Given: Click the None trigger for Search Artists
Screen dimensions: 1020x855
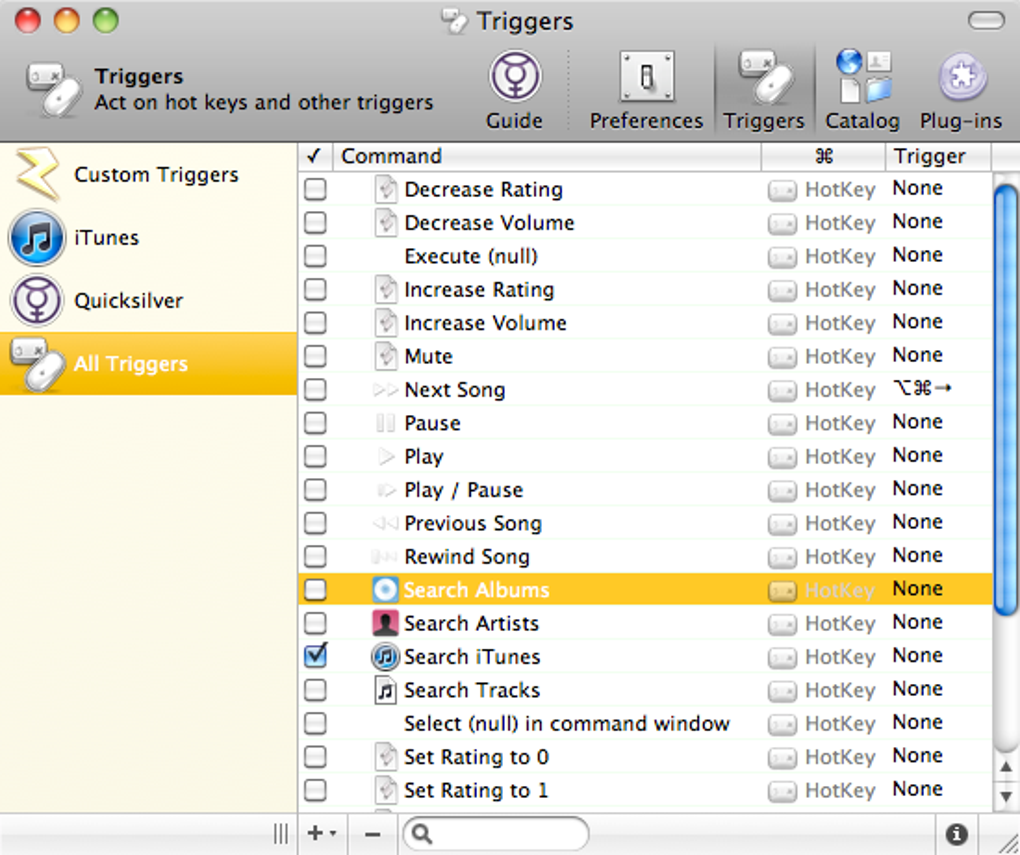Looking at the screenshot, I should pos(918,622).
